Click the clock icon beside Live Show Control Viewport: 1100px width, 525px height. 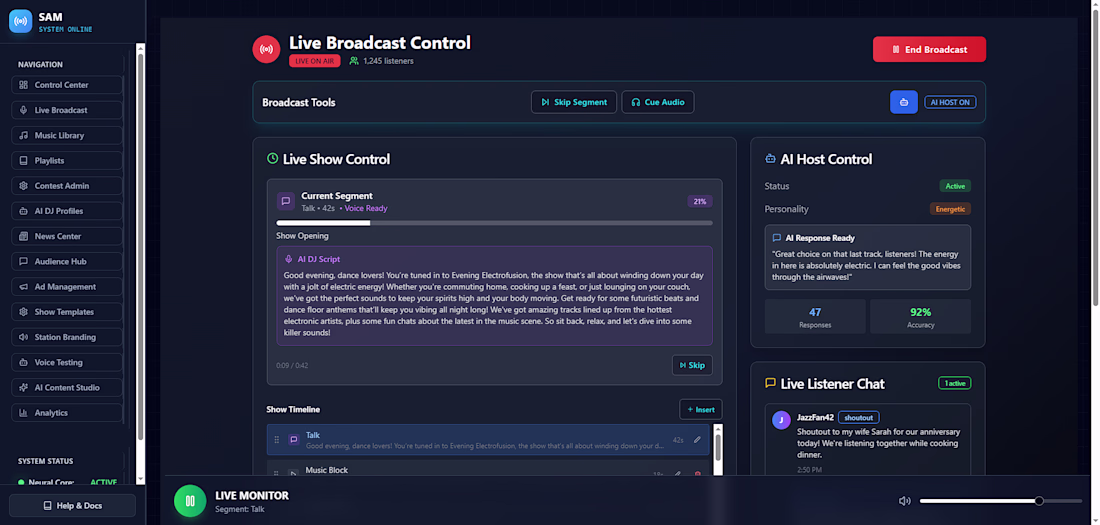click(x=272, y=159)
